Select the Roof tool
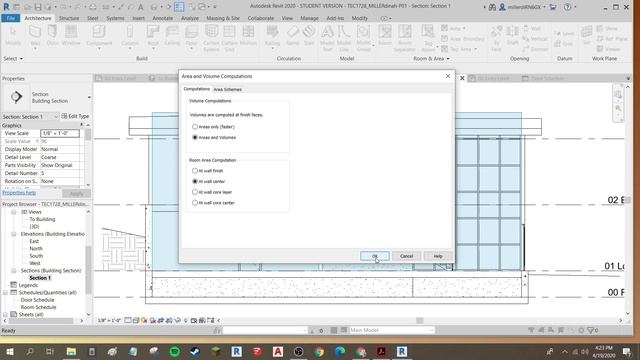640x360 pixels. [x=153, y=37]
